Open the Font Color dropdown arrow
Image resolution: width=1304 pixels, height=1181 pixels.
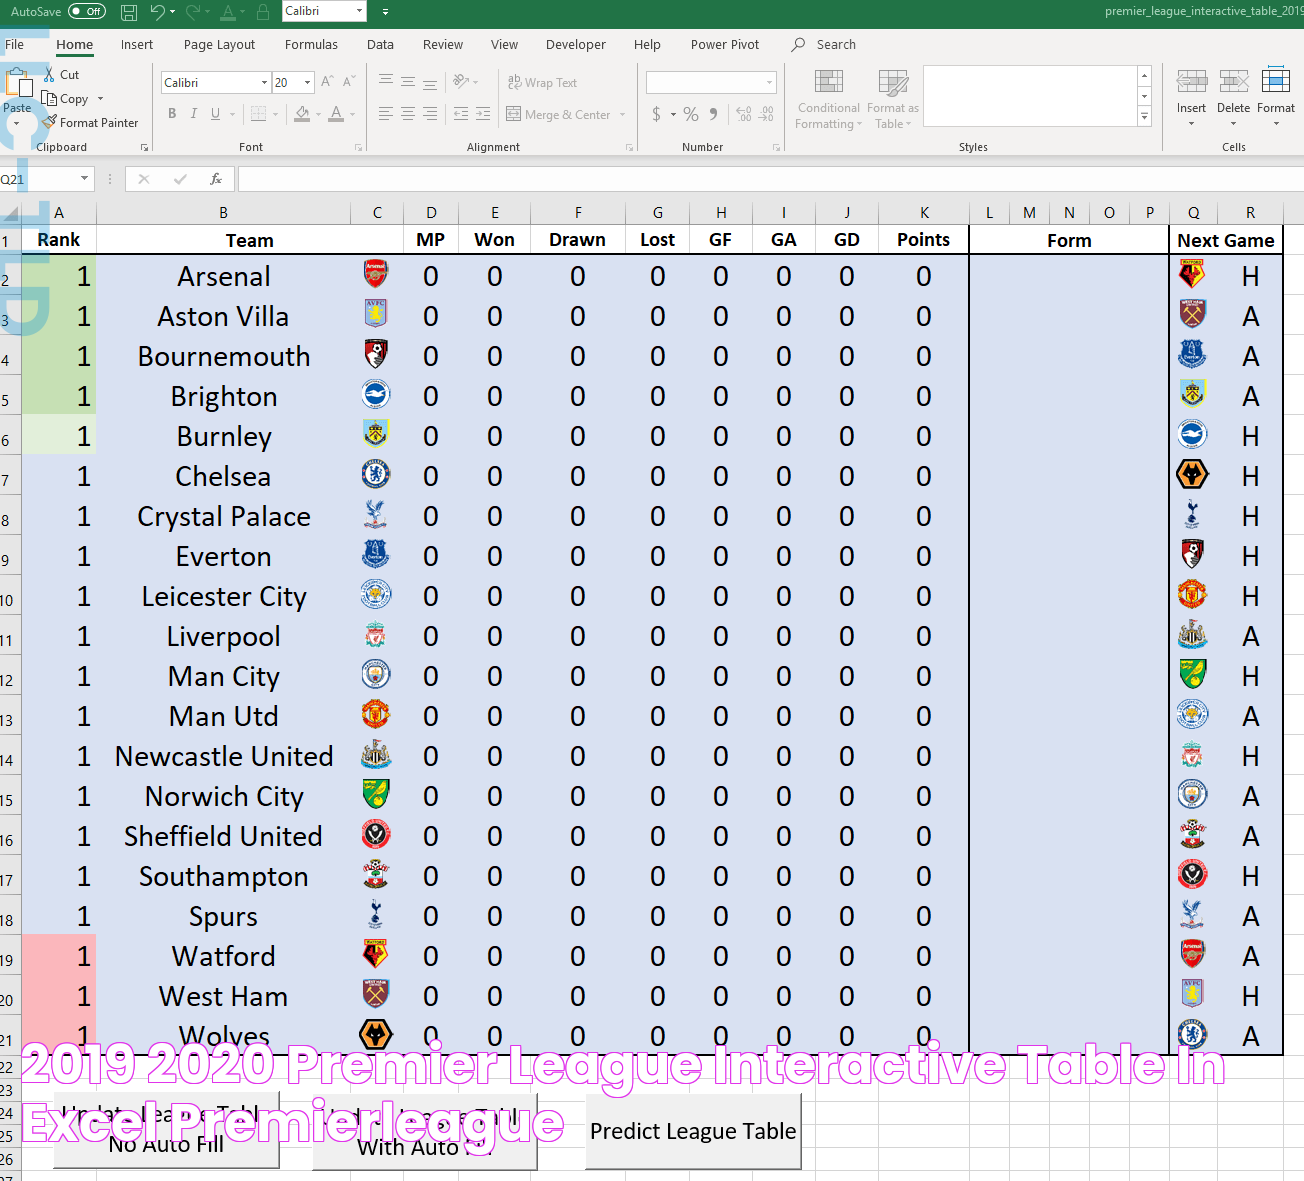point(352,115)
